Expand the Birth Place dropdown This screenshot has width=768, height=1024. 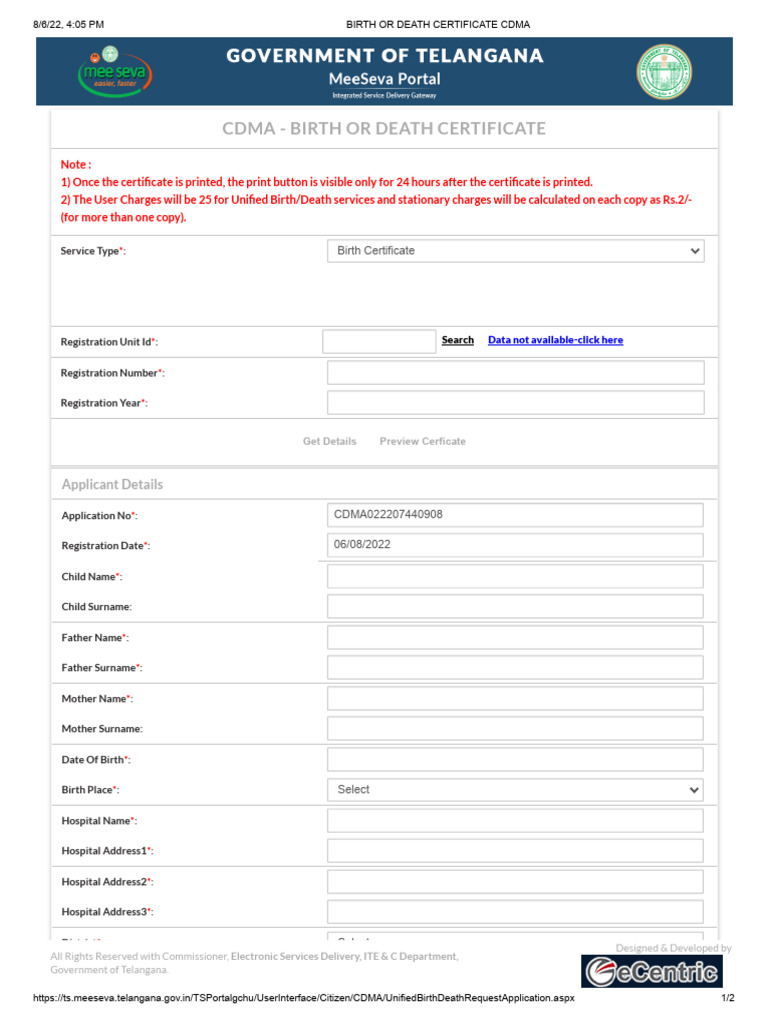tap(515, 790)
